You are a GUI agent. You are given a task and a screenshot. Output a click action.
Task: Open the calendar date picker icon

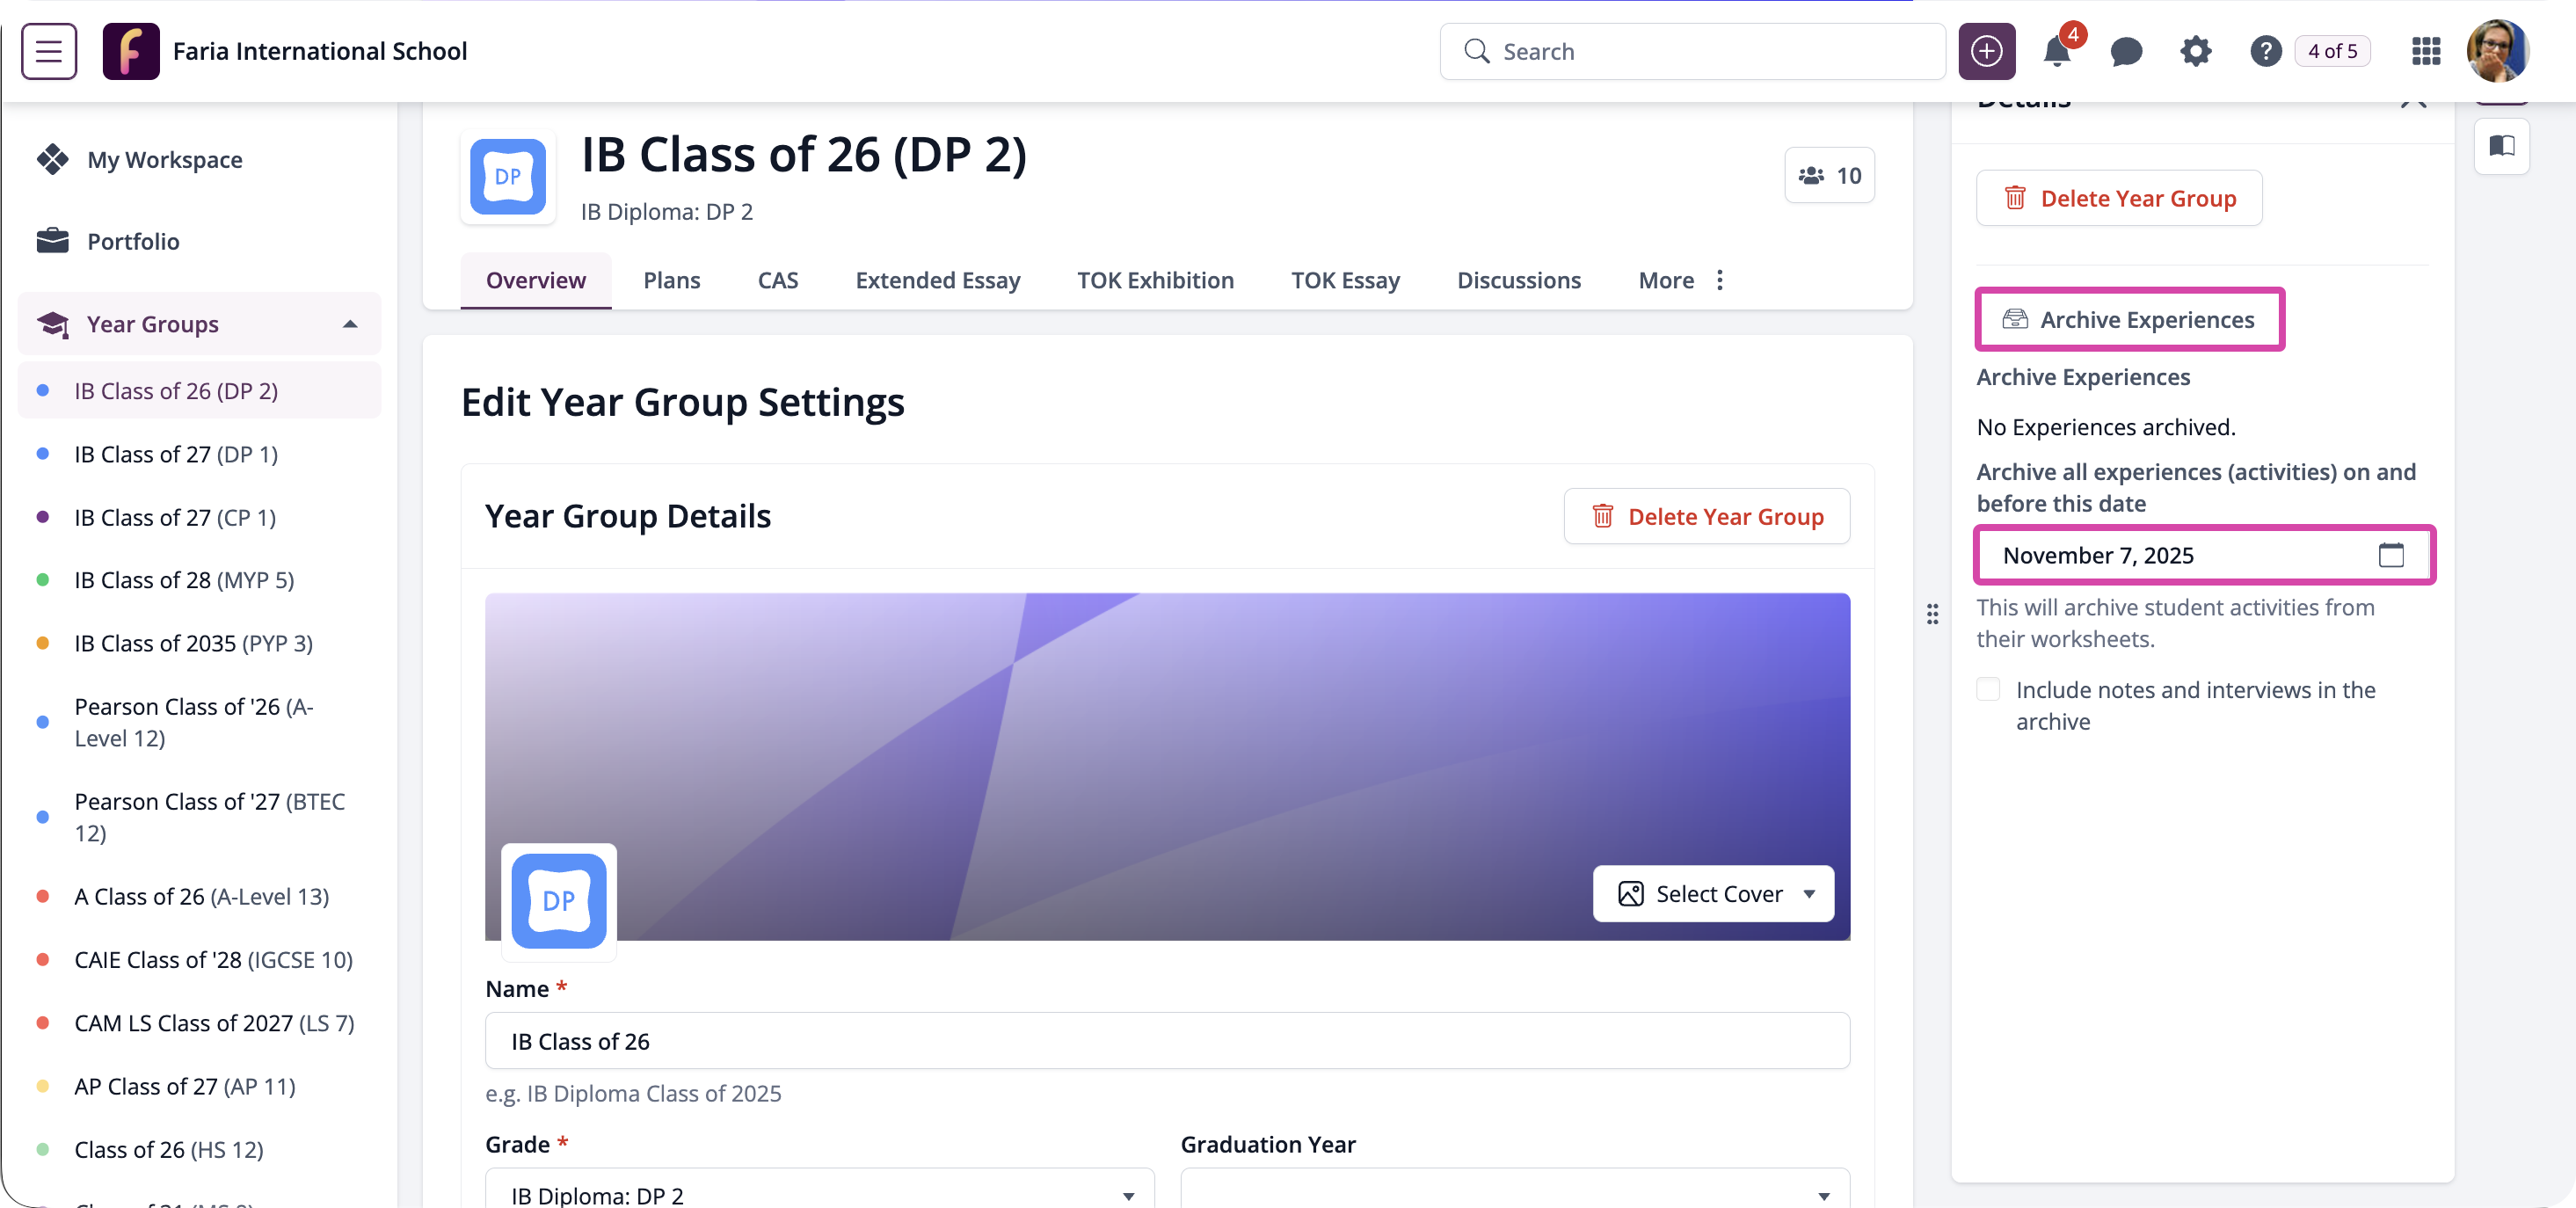[2391, 555]
